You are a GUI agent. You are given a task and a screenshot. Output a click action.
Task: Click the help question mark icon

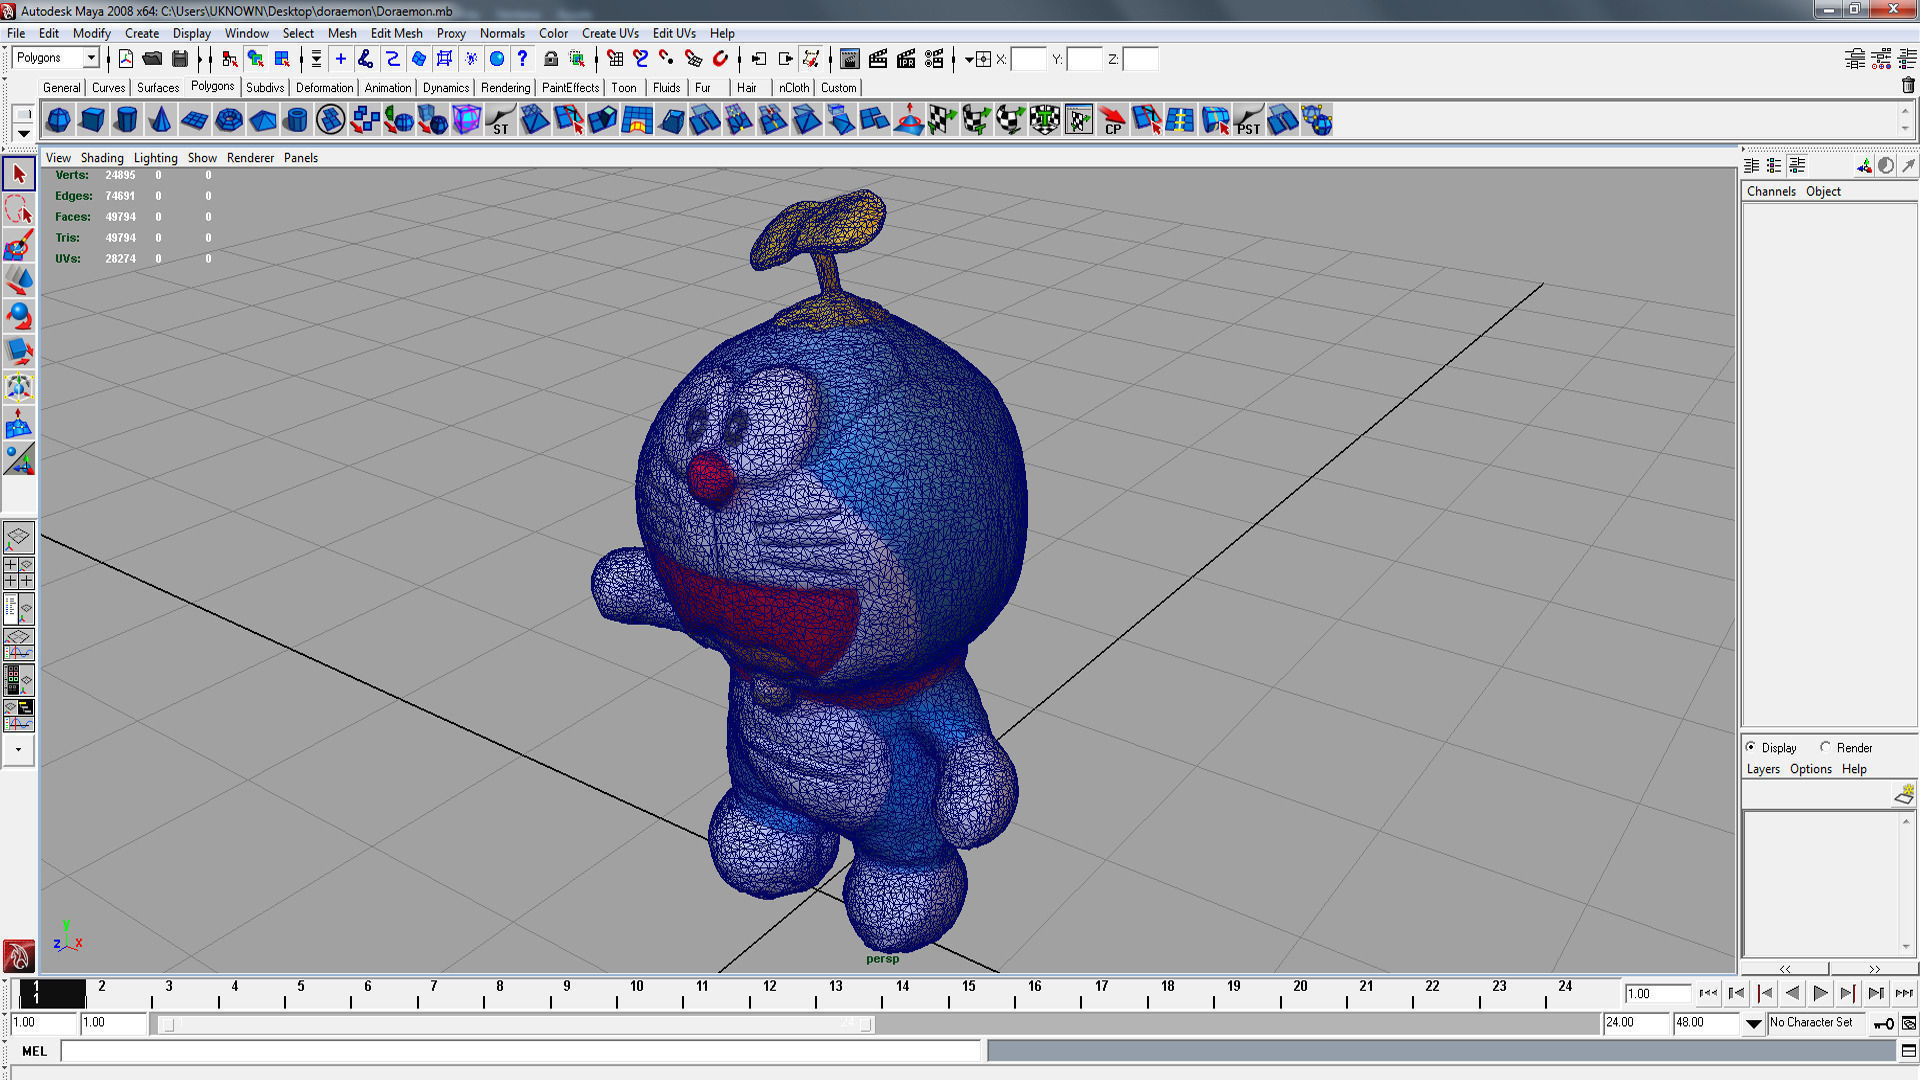(x=522, y=59)
